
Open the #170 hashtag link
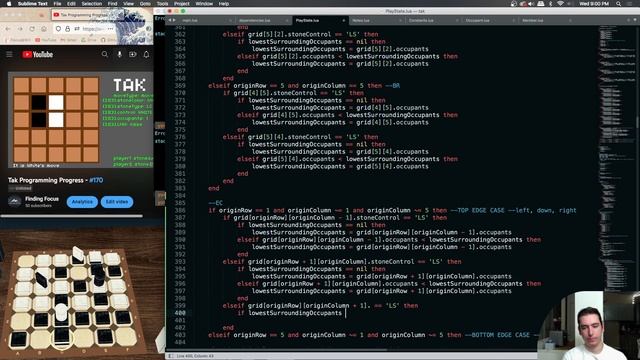click(96, 180)
